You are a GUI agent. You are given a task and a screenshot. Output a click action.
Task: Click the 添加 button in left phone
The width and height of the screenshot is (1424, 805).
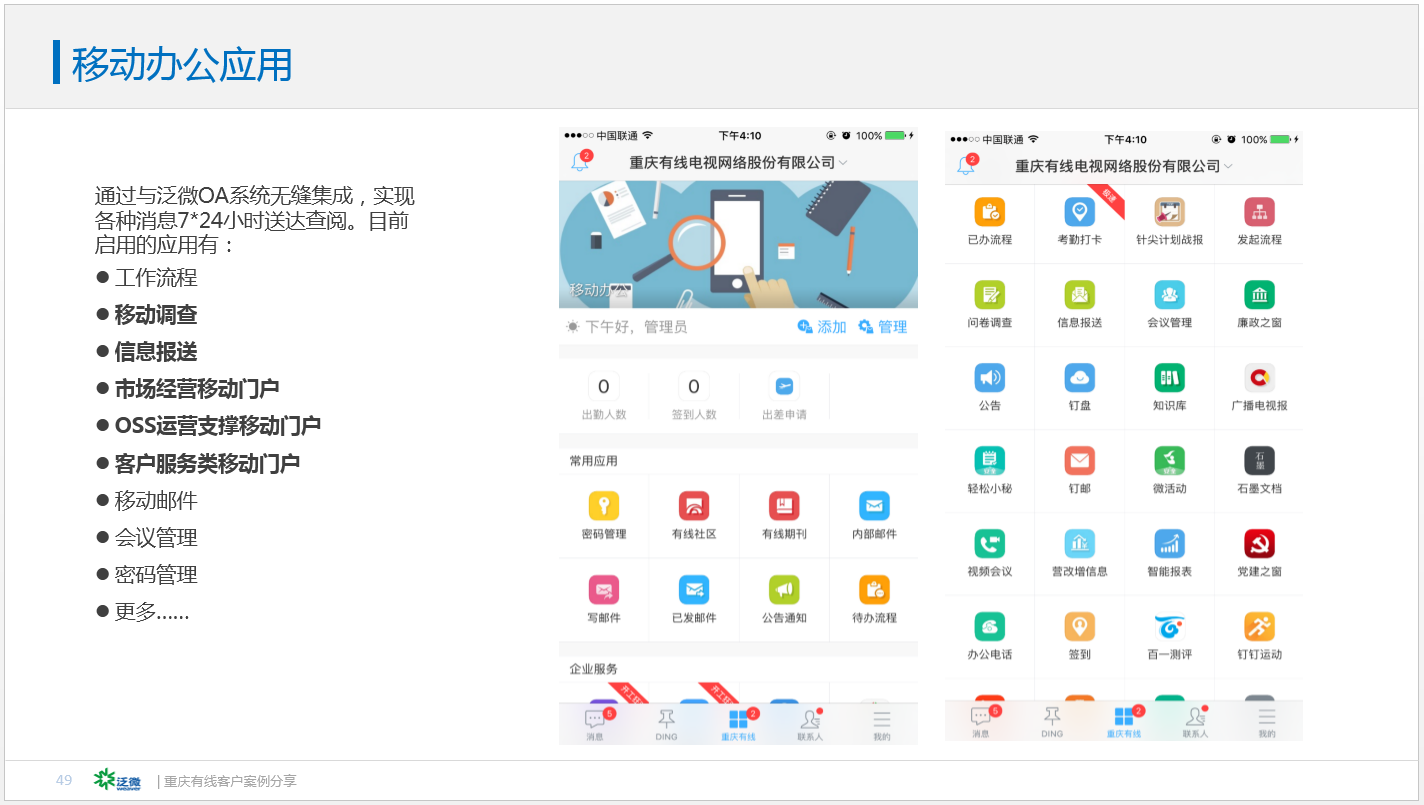click(x=822, y=327)
